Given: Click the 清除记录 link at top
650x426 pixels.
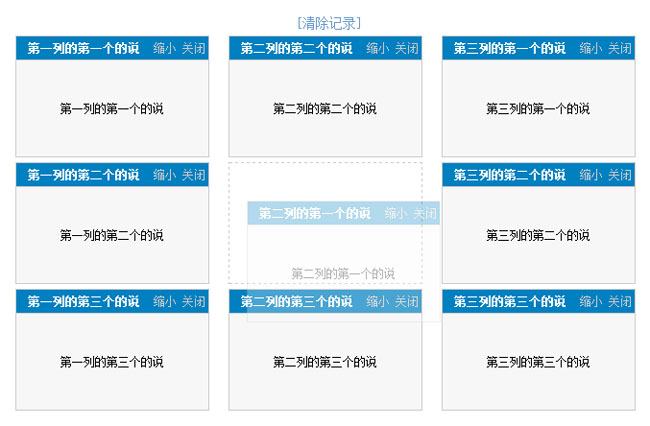Looking at the screenshot, I should [329, 22].
